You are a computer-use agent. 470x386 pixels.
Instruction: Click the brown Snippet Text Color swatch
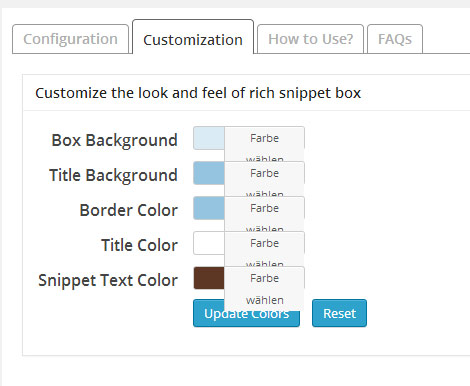pos(209,278)
